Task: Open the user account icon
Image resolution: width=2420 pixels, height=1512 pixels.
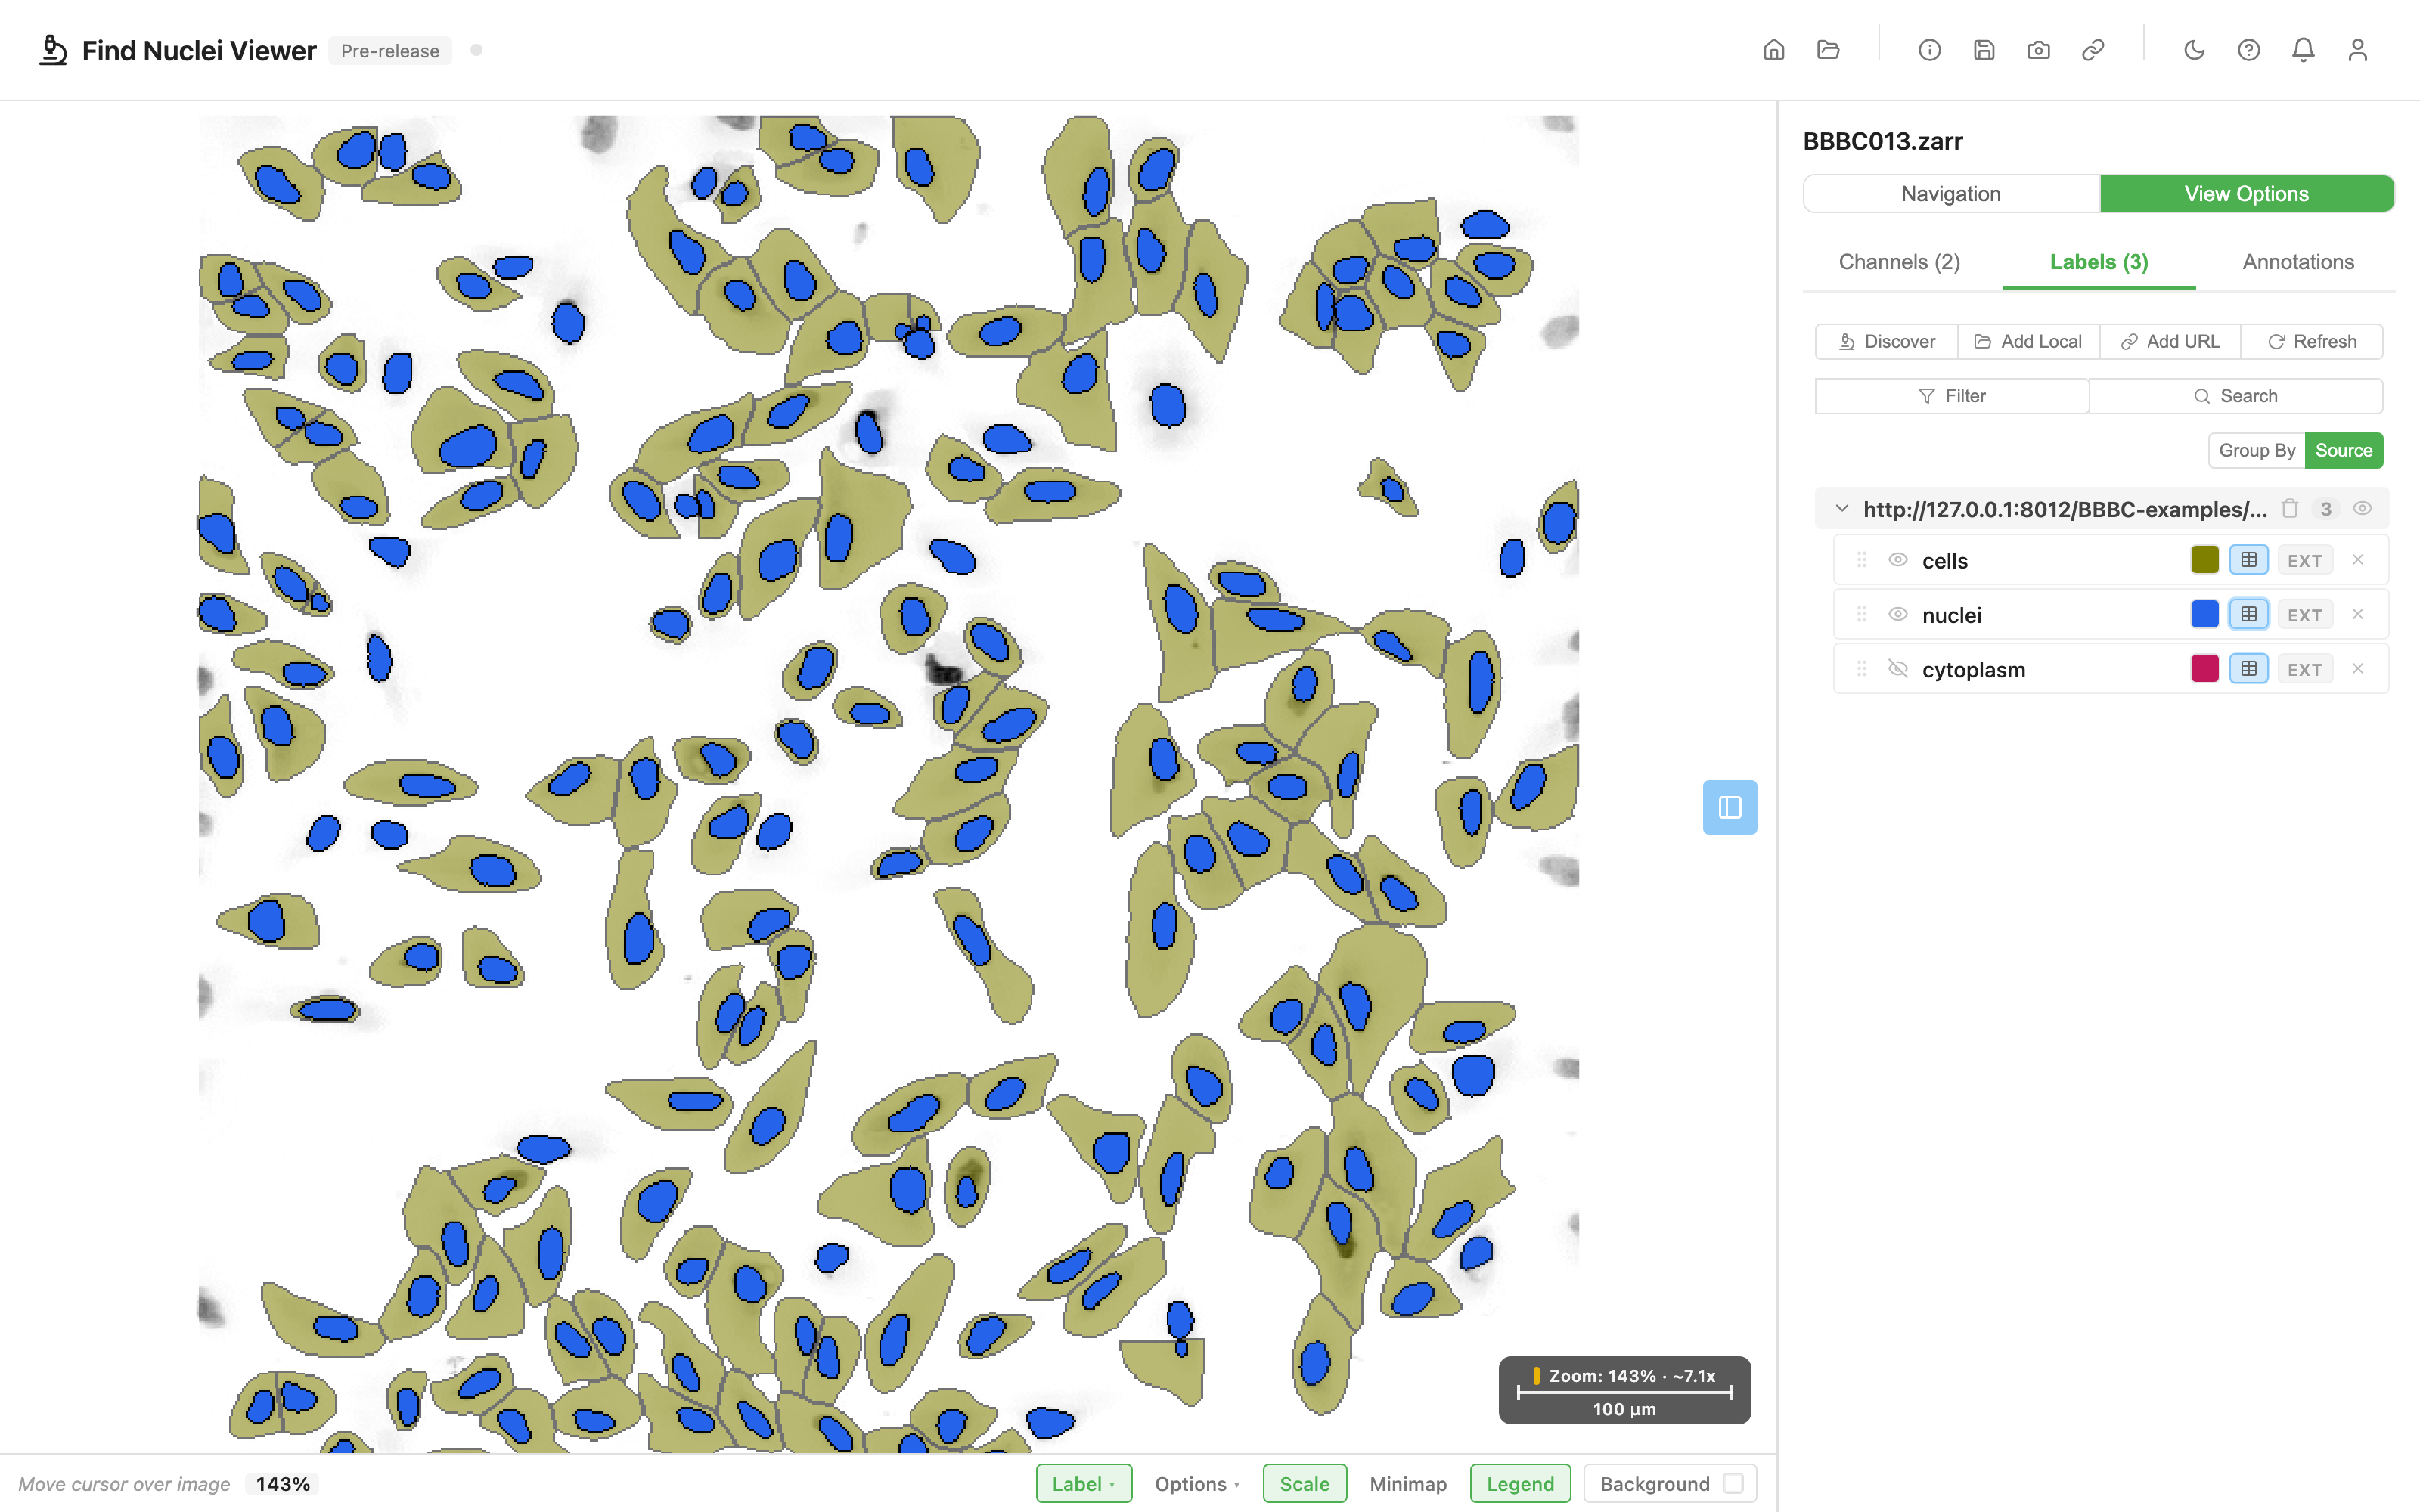Action: tap(2357, 50)
